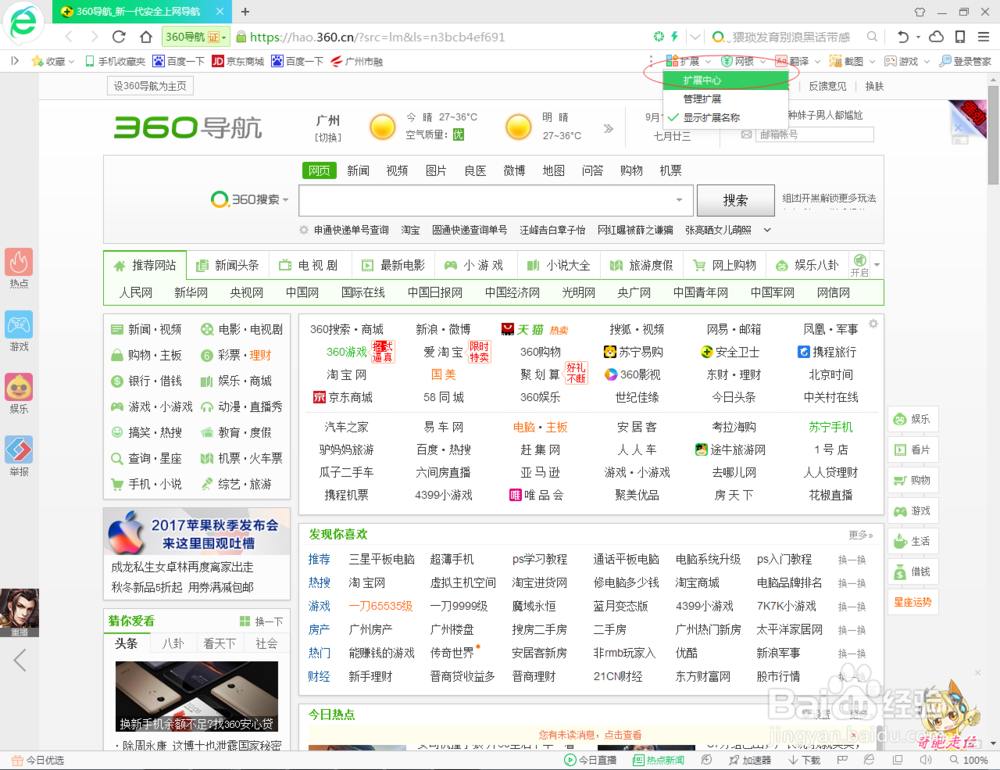Click 设360导航为主页 button
Image resolution: width=1000 pixels, height=770 pixels.
click(x=150, y=86)
